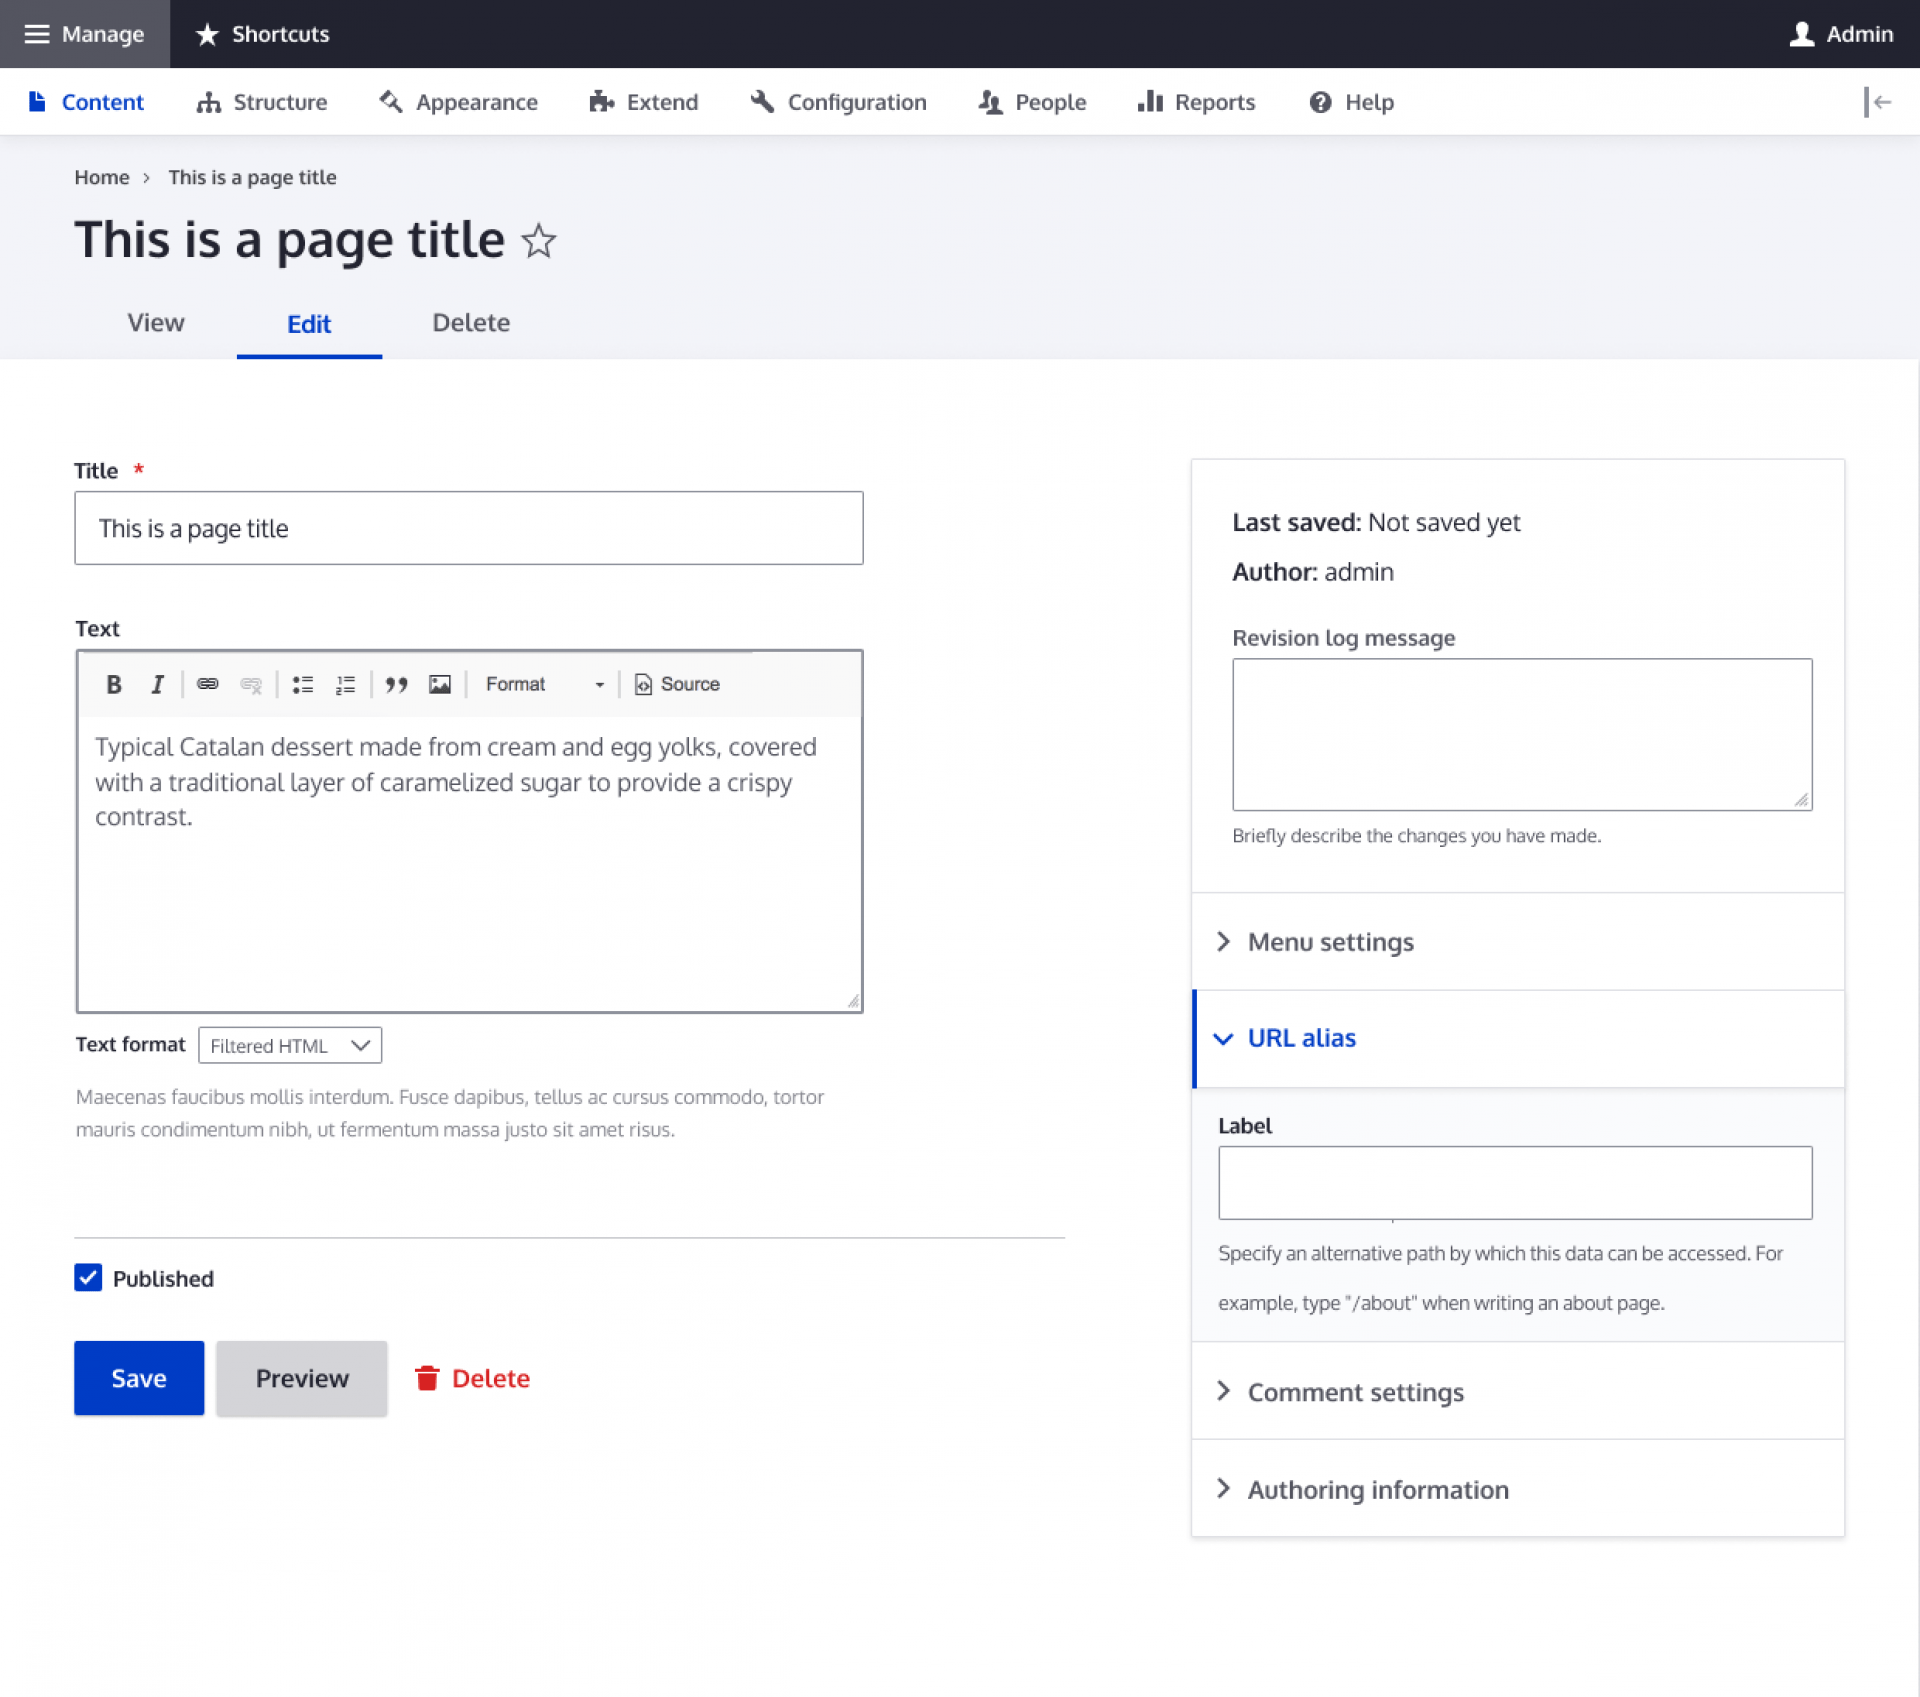Switch to the View tab

(155, 323)
